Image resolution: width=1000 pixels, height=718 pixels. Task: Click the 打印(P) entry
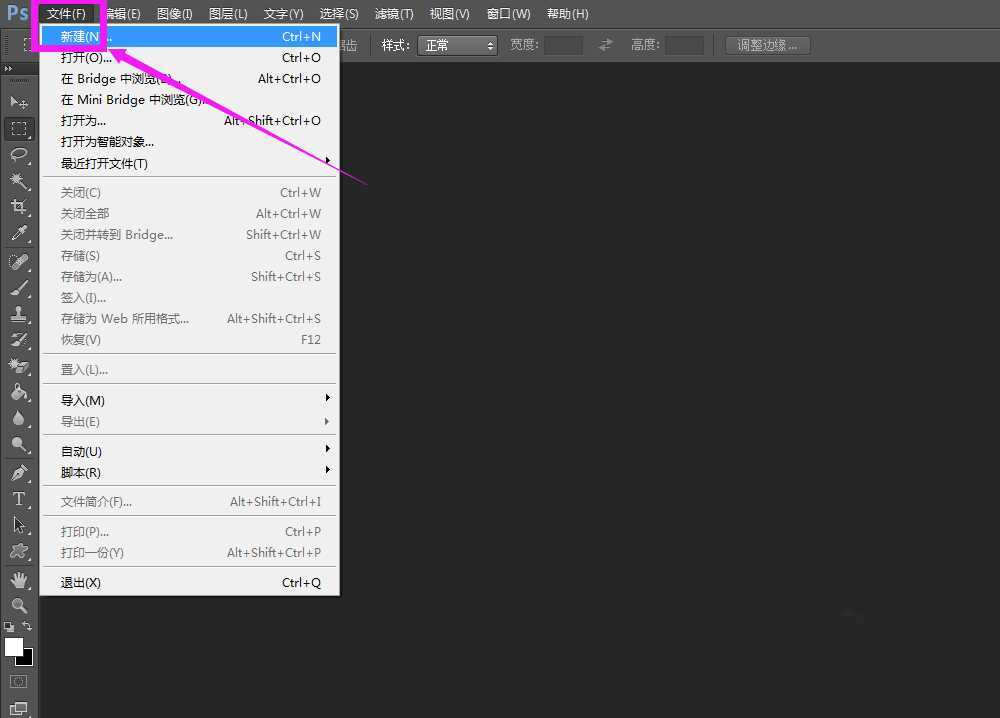(189, 532)
